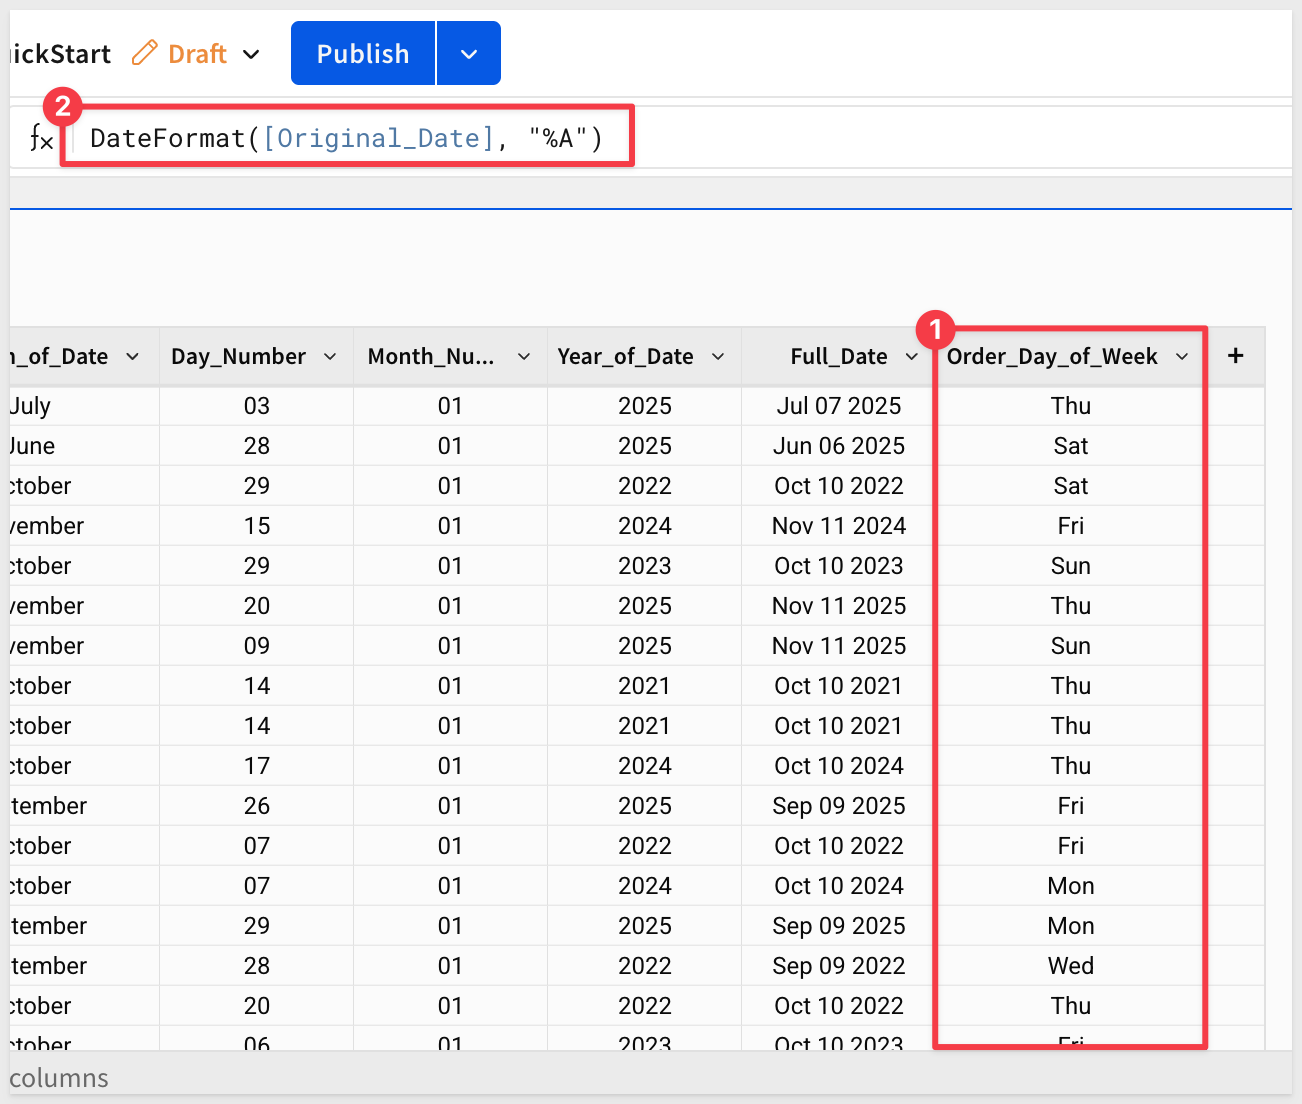1302x1104 pixels.
Task: Click the Jul 07 2025 cell
Action: click(838, 406)
